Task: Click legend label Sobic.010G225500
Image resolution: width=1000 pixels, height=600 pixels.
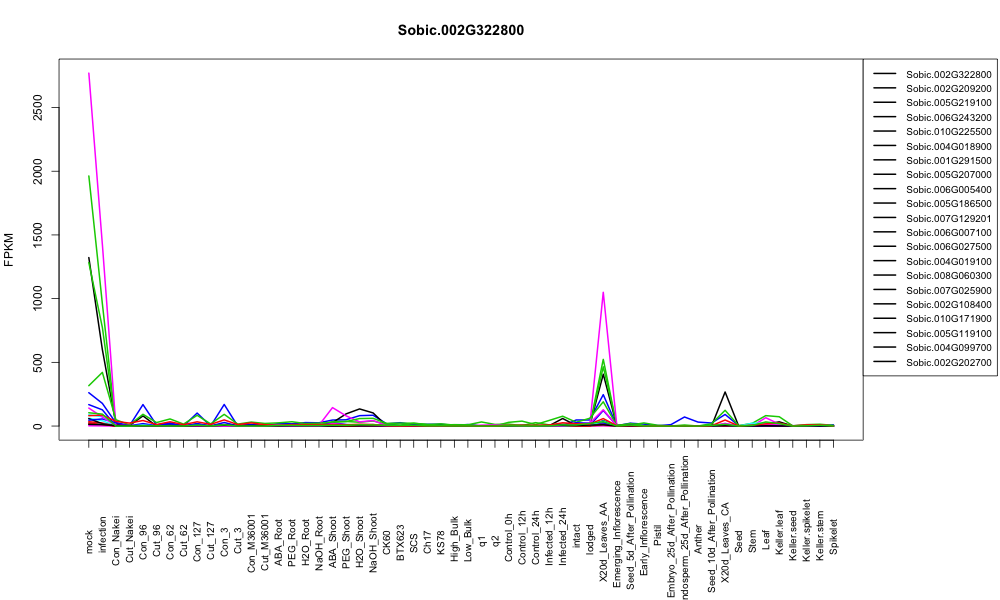Action: (948, 131)
